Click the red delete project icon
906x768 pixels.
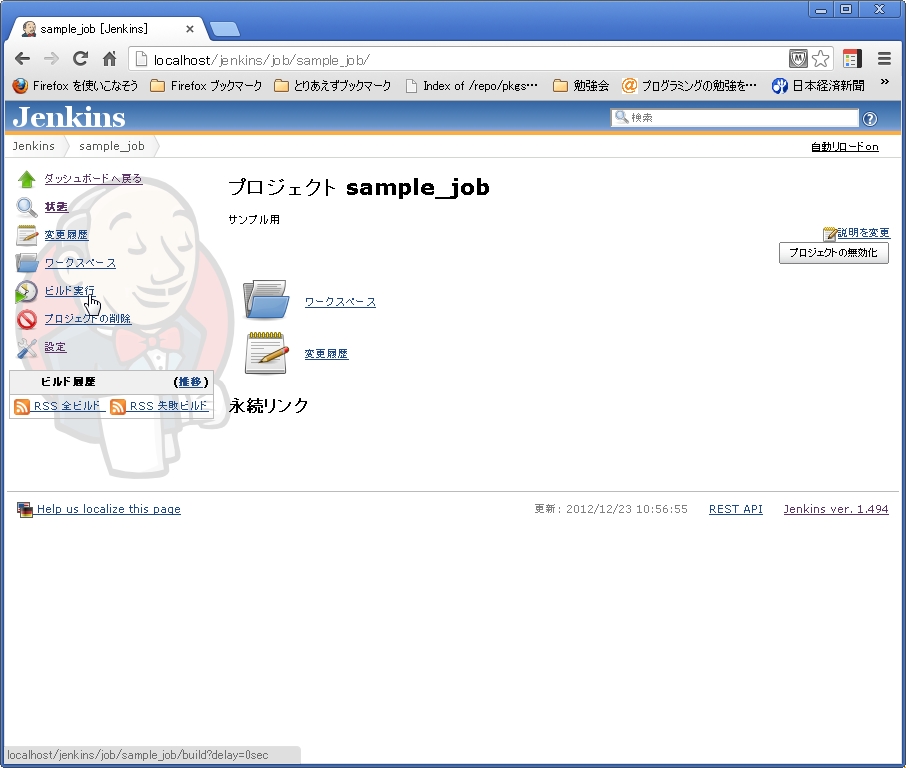click(27, 319)
